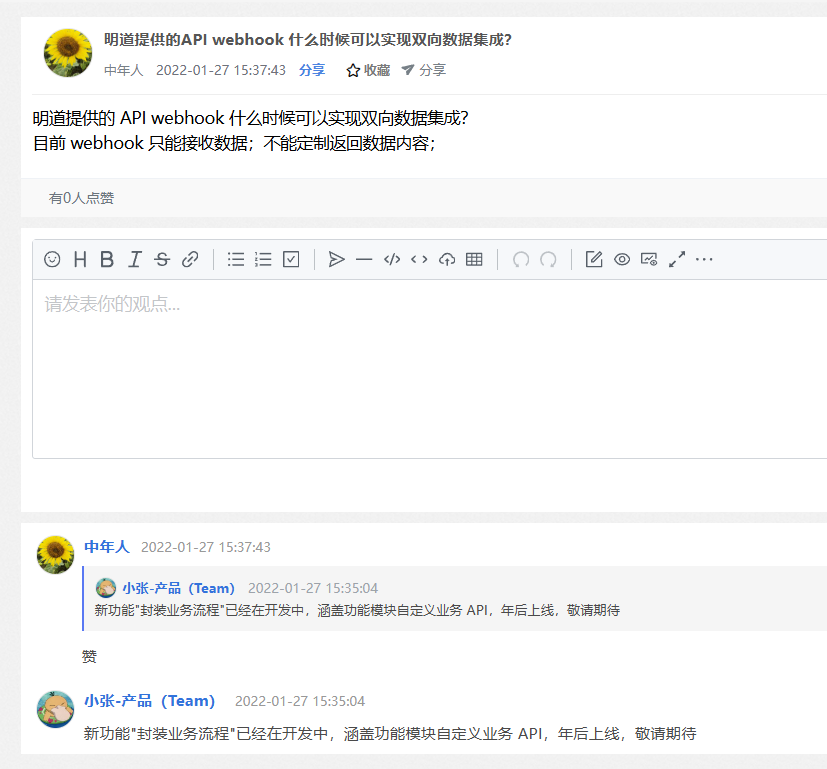Insert a task checkbox list item
Image resolution: width=827 pixels, height=769 pixels.
click(x=290, y=259)
